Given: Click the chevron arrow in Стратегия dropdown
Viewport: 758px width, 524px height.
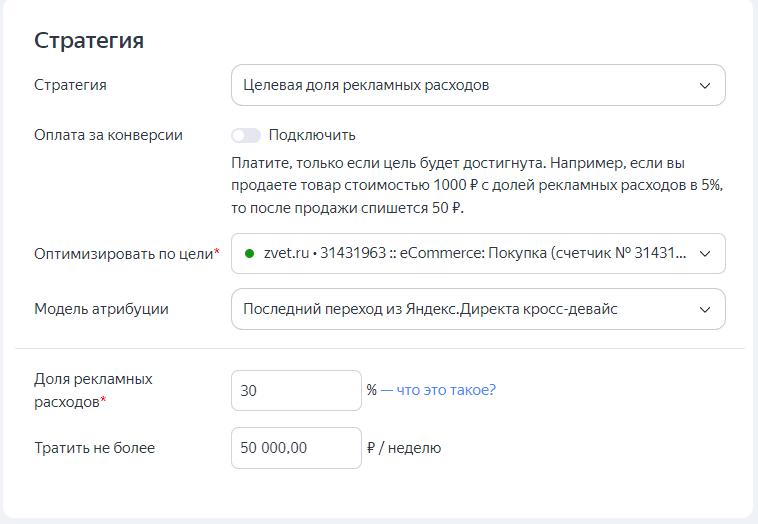Looking at the screenshot, I should click(705, 86).
